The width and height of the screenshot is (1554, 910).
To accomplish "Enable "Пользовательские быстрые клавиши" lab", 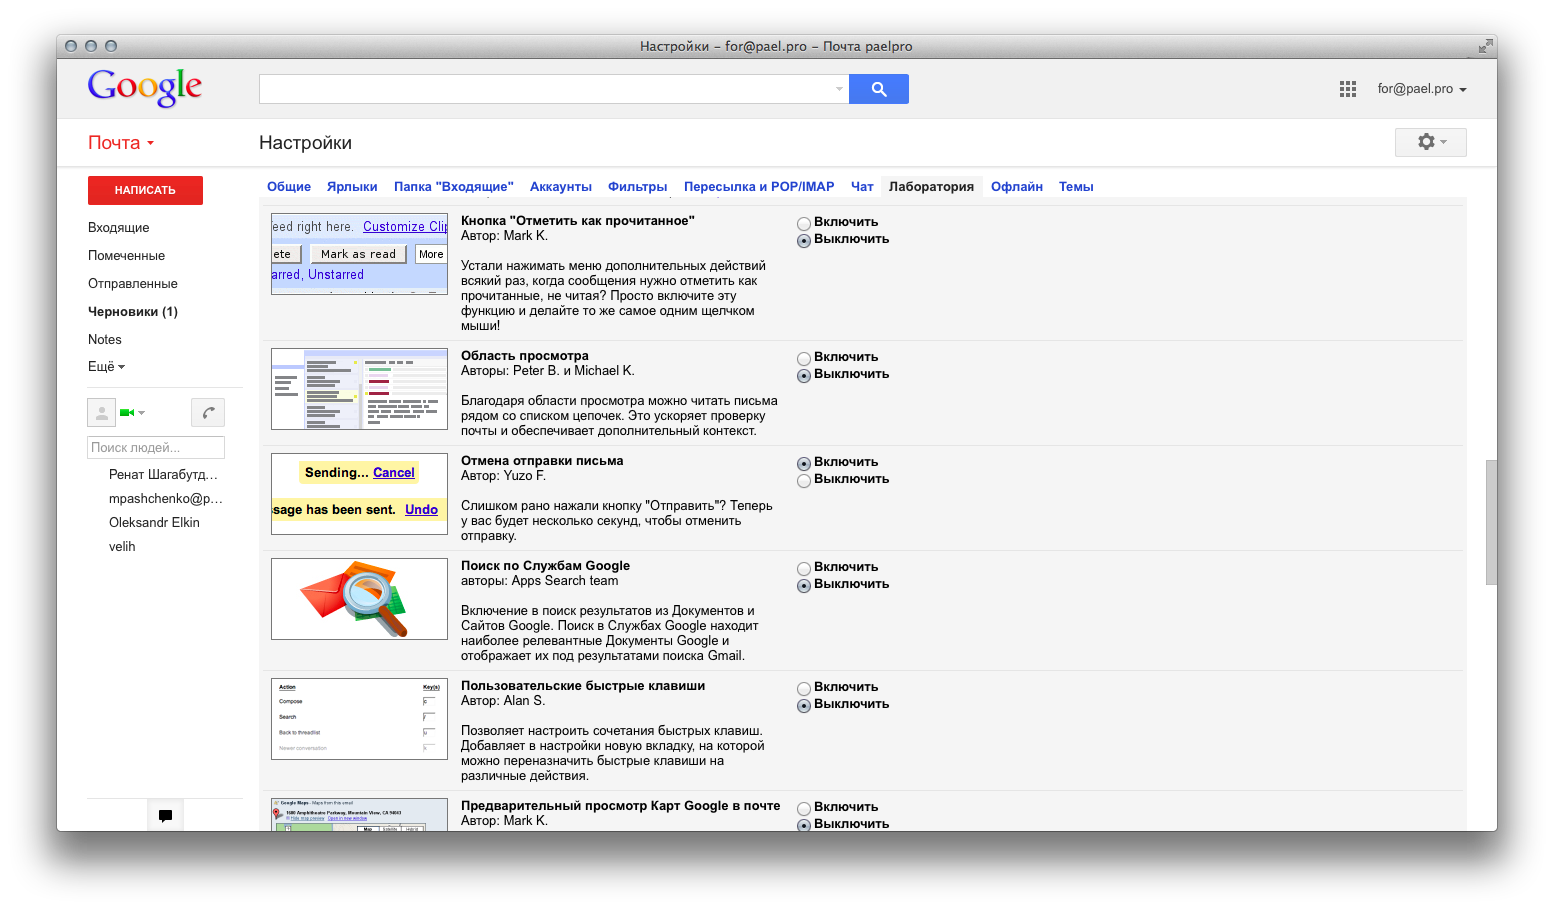I will coord(804,689).
